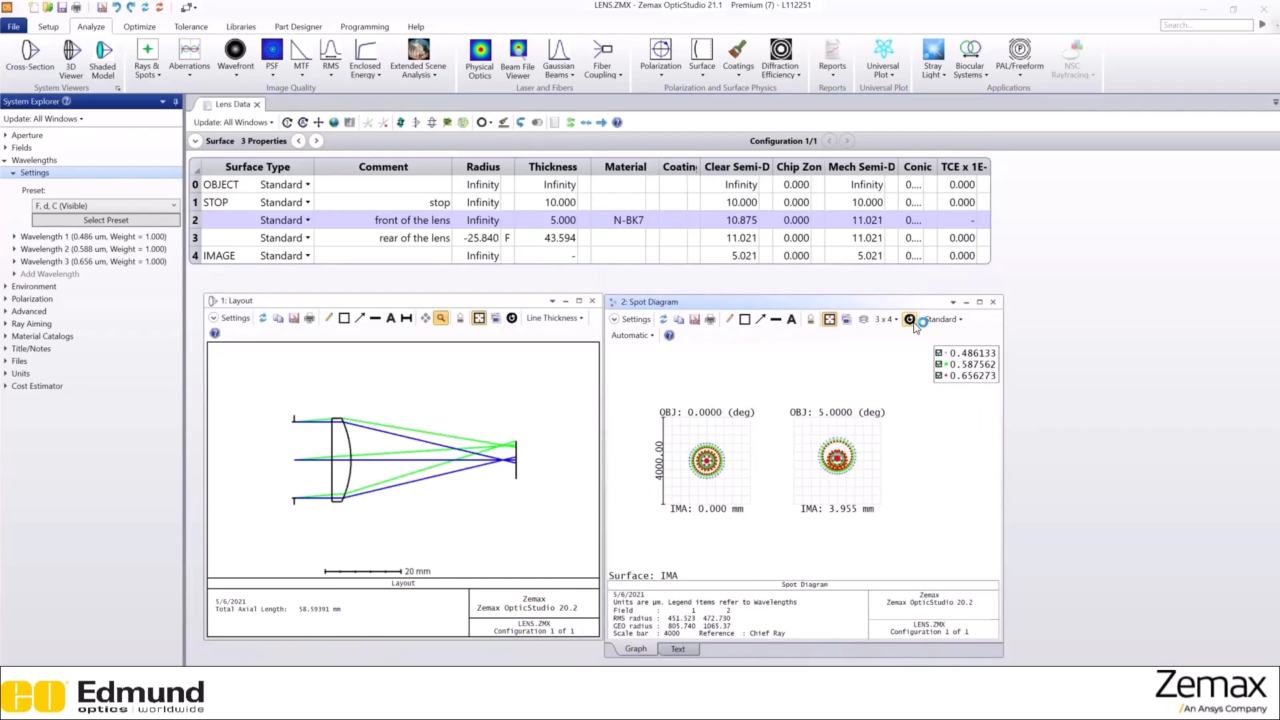Open the MTF analysis
1280x720 pixels.
pos(301,56)
